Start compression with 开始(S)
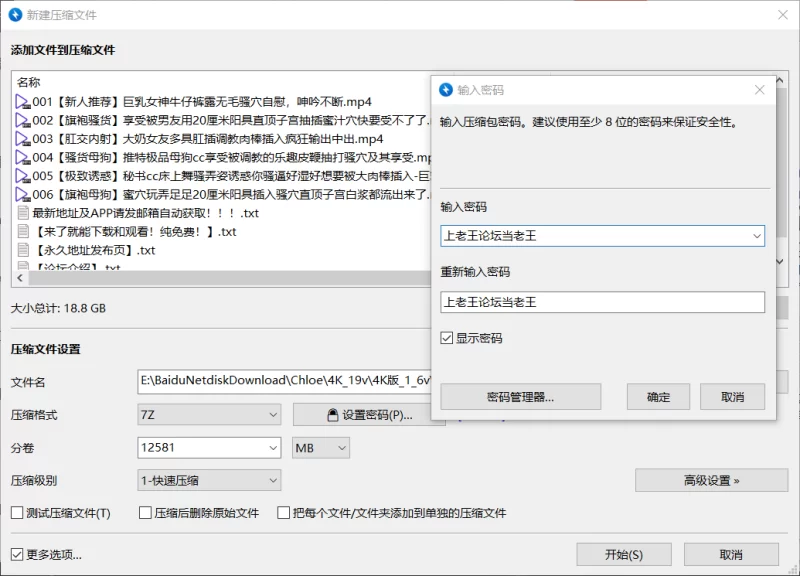 click(x=623, y=555)
